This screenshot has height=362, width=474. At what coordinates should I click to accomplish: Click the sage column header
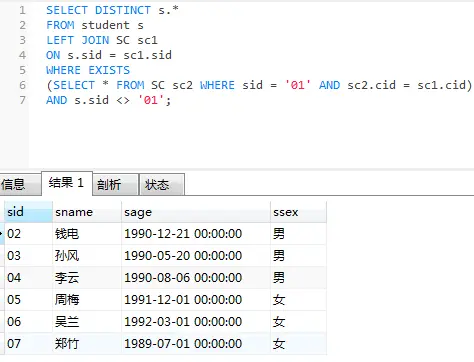pyautogui.click(x=196, y=212)
